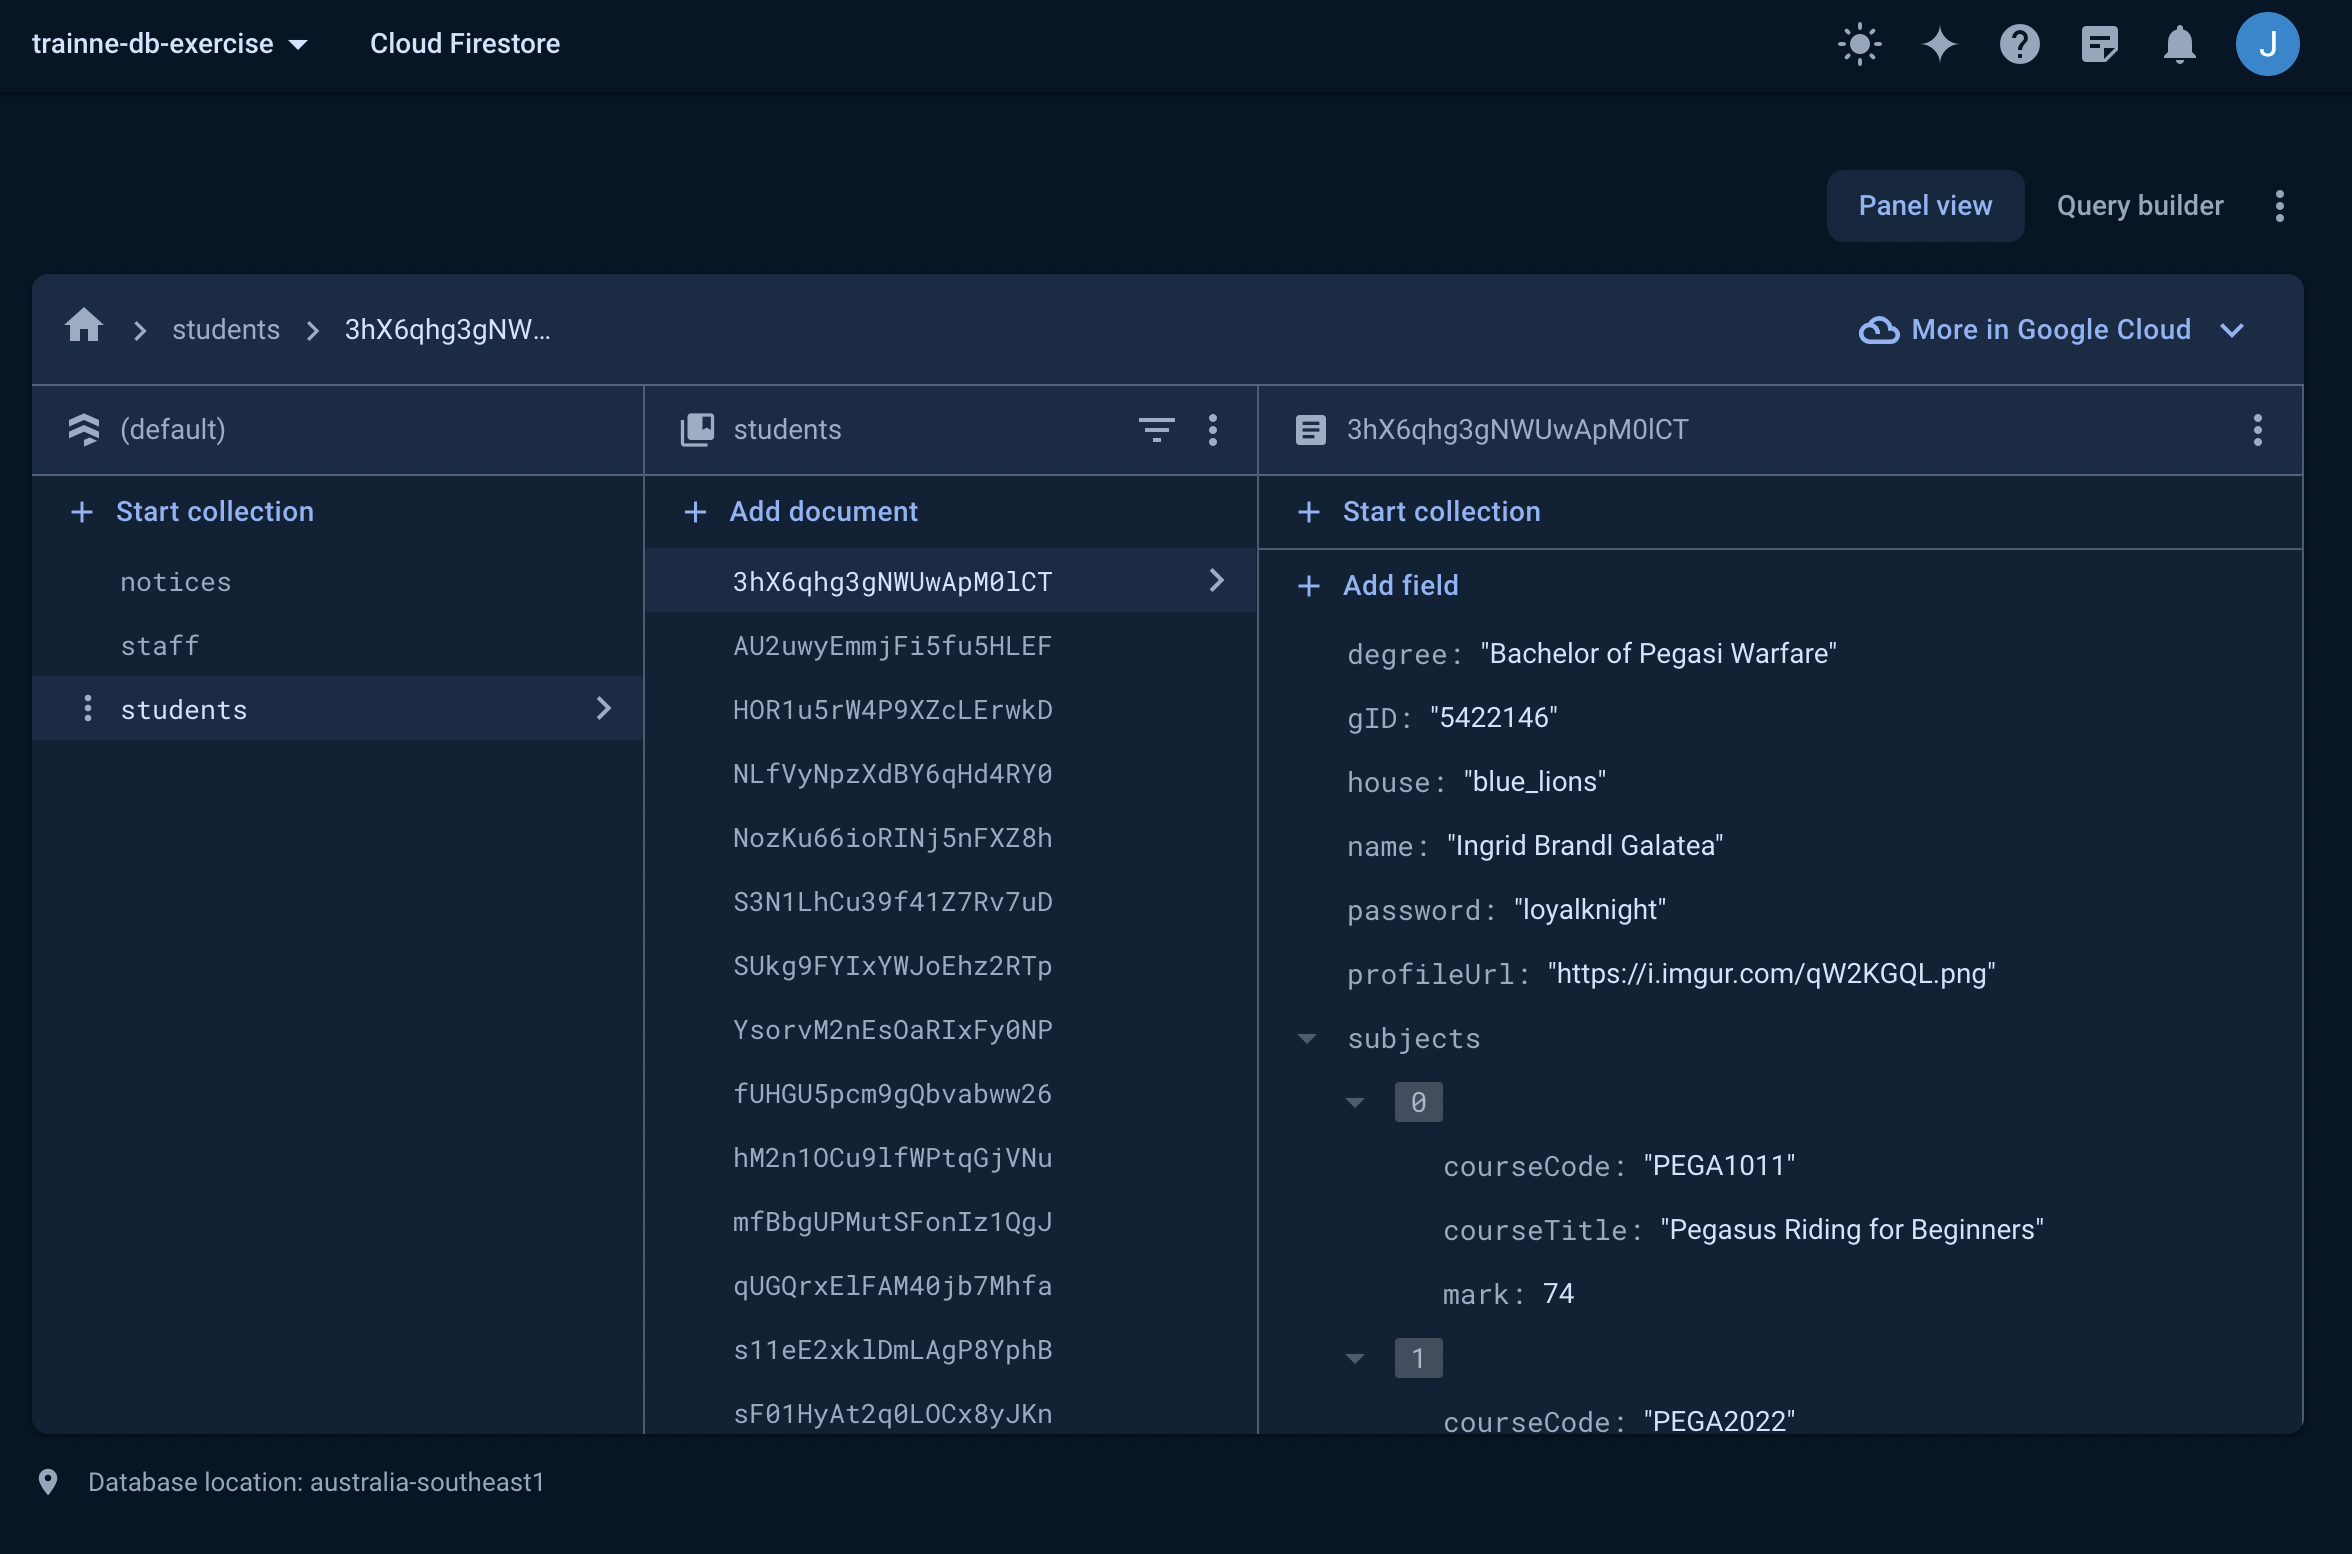This screenshot has height=1554, width=2352.
Task: Click Add field button
Action: point(1378,586)
